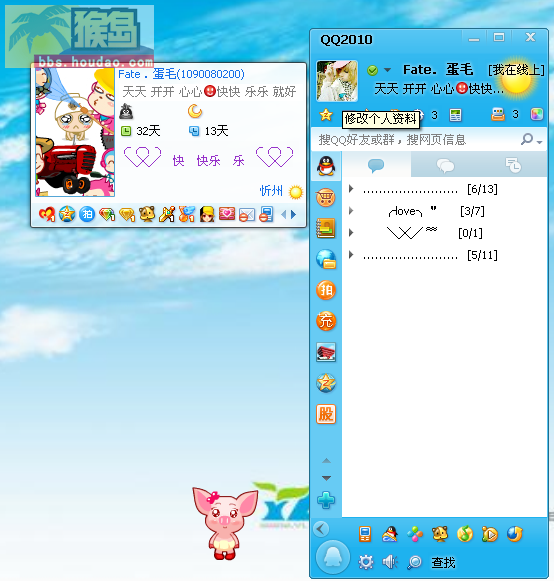
Task: Open the QQ main menu penguin button
Action: point(332,557)
